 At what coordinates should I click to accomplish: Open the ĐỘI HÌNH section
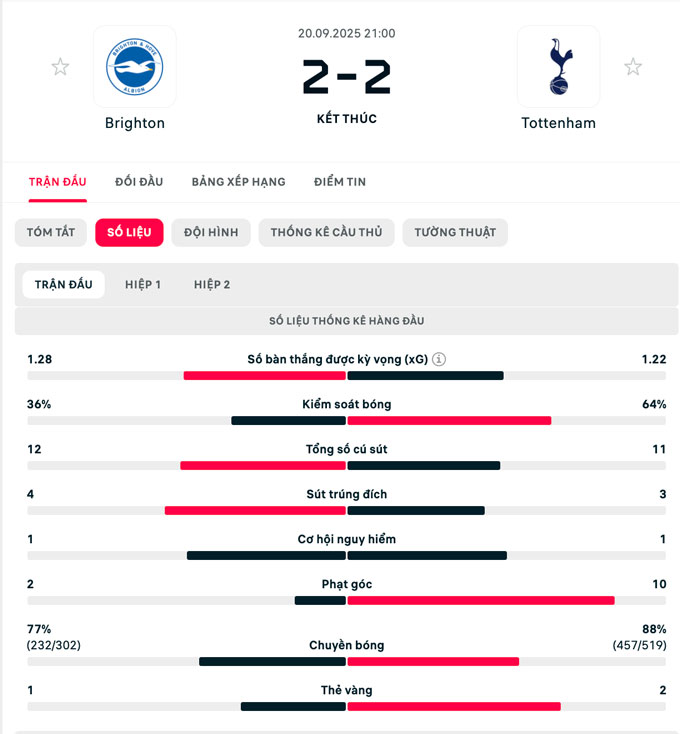pyautogui.click(x=211, y=233)
